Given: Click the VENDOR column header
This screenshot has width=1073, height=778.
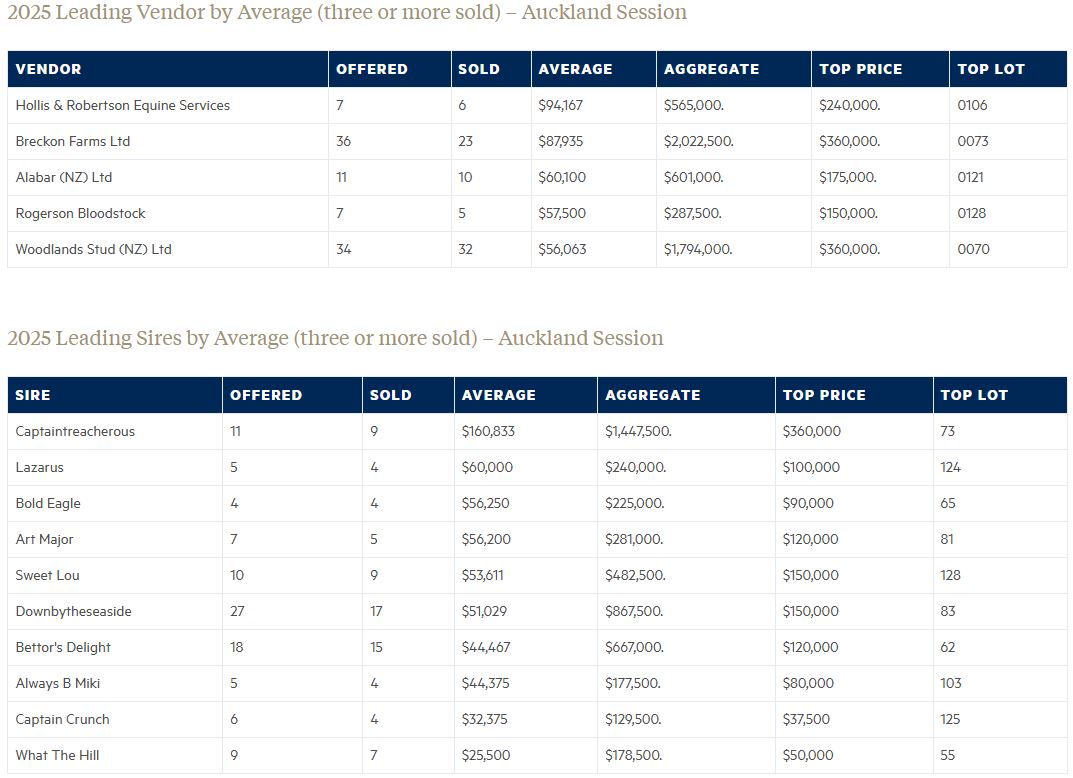Looking at the screenshot, I should pos(49,69).
